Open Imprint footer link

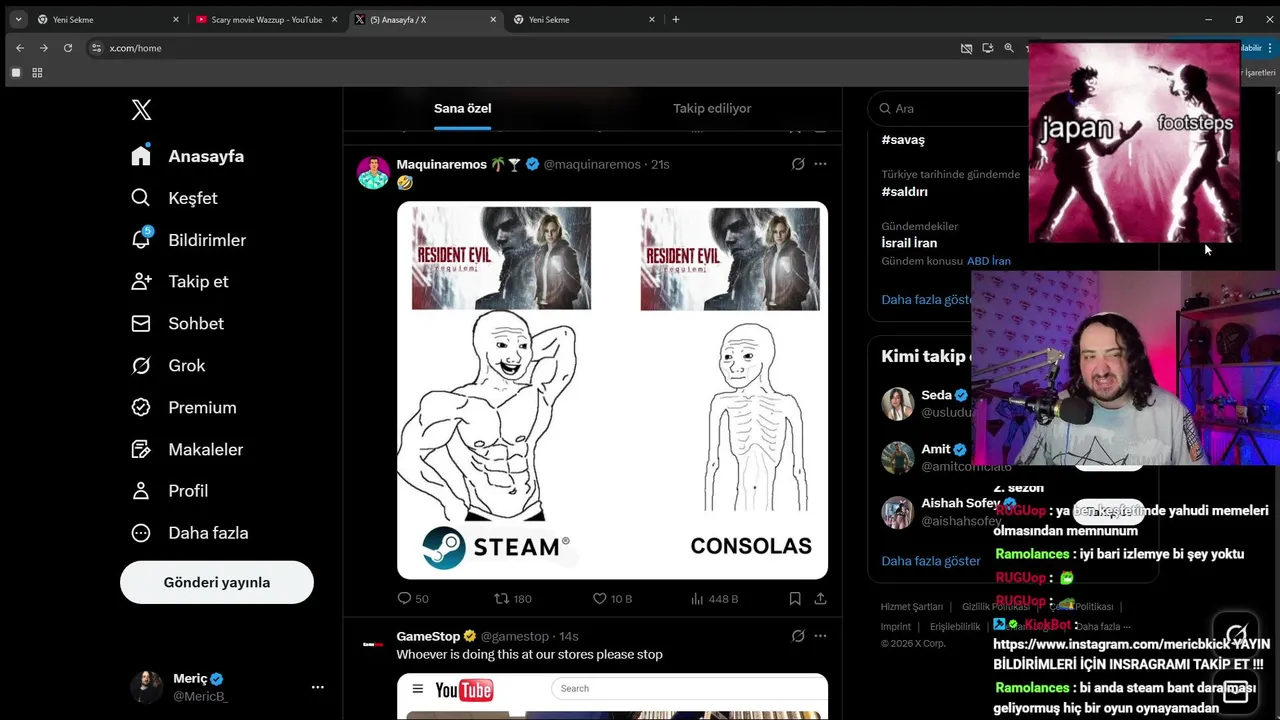(x=896, y=627)
